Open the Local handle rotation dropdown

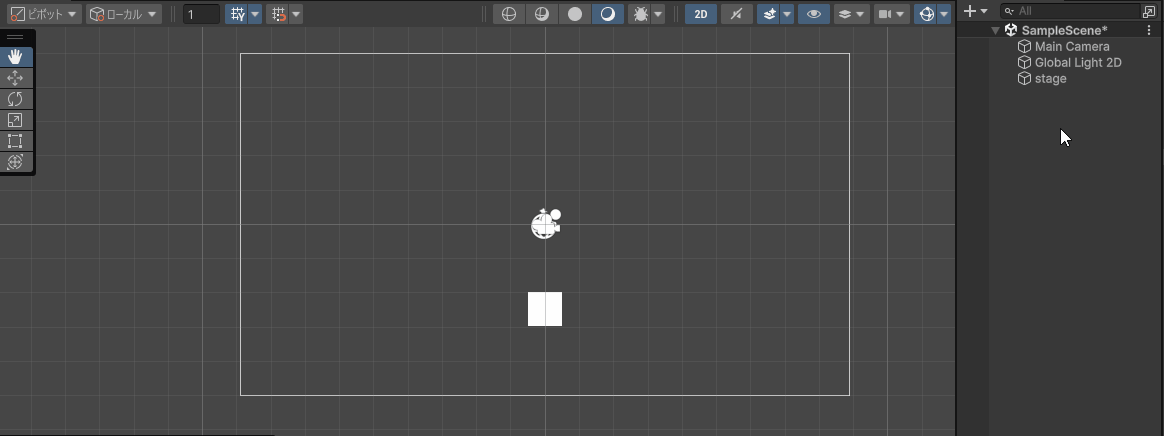tap(124, 13)
